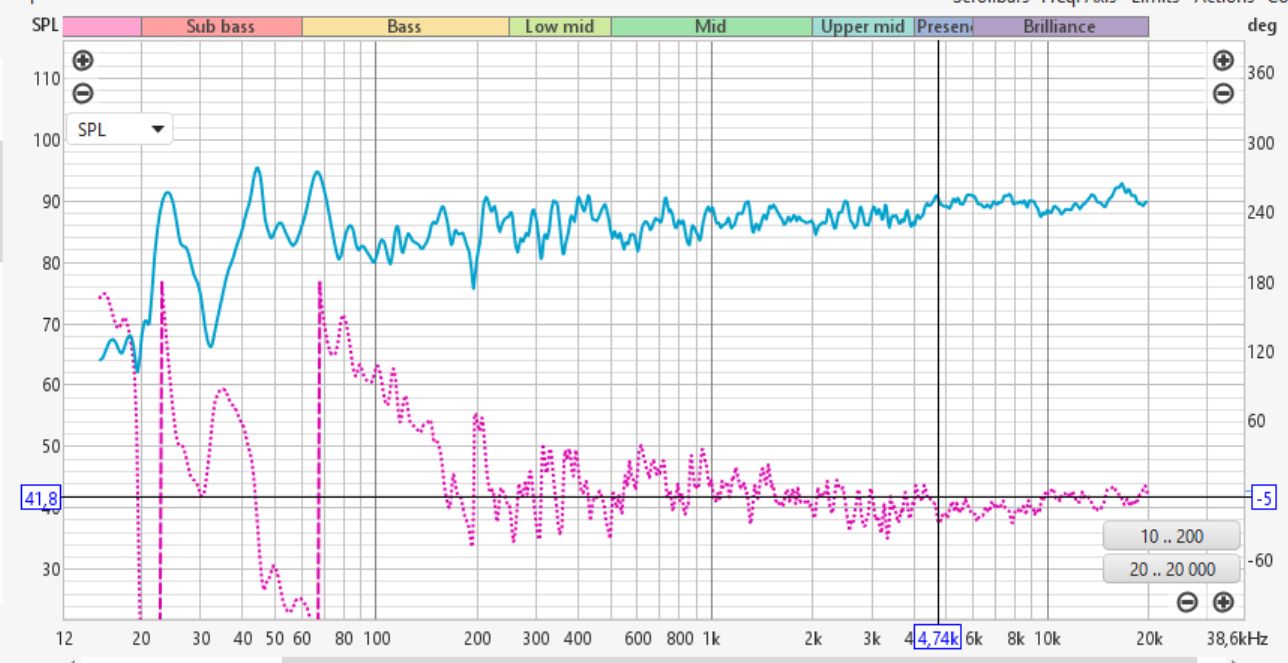Zoom in right vertical axis plus icon

click(x=1223, y=60)
